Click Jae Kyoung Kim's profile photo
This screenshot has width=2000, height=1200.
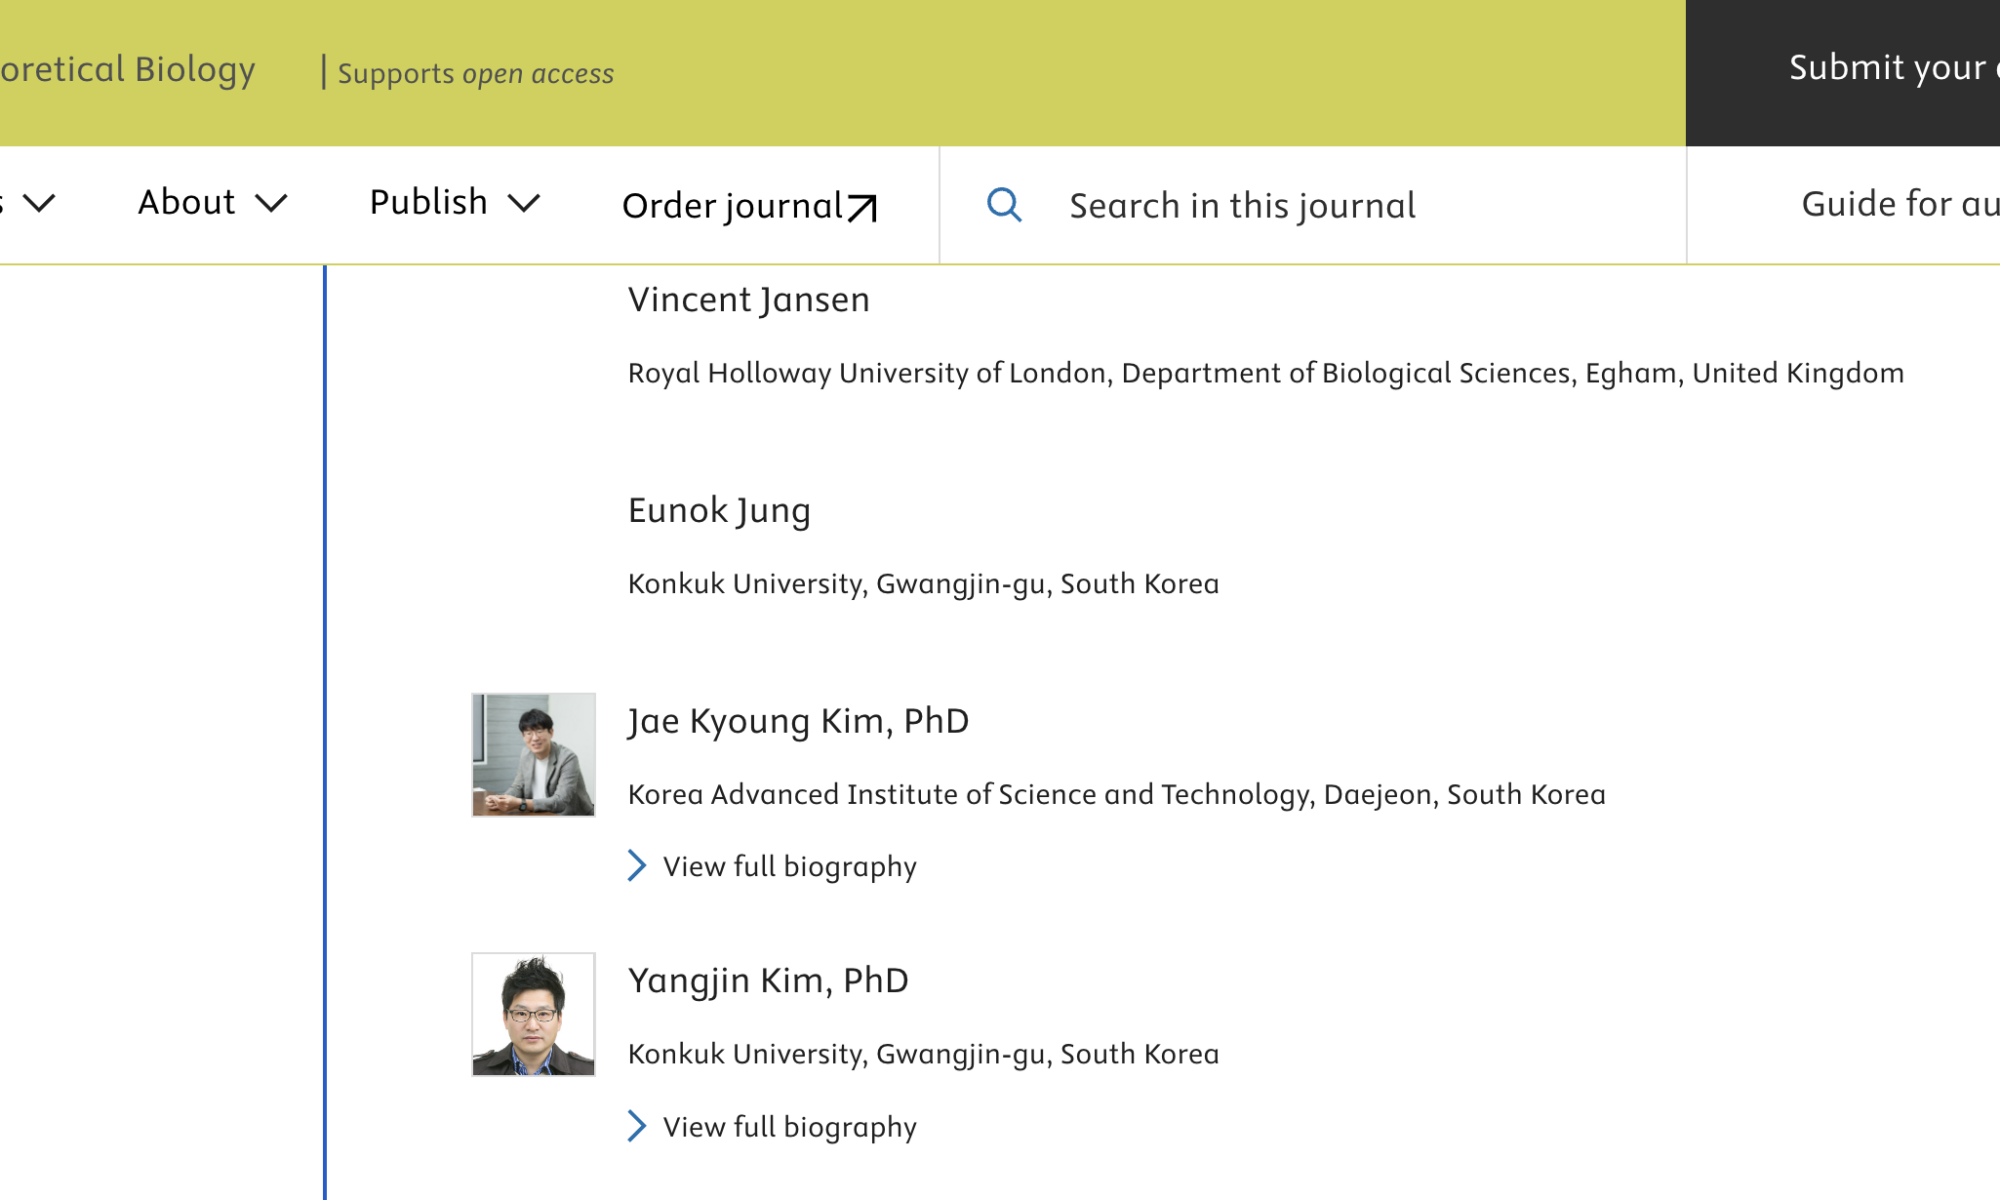click(x=533, y=755)
